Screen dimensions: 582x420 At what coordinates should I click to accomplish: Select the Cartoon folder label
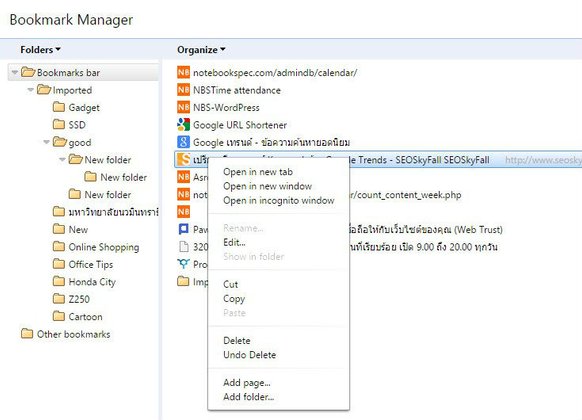[85, 316]
